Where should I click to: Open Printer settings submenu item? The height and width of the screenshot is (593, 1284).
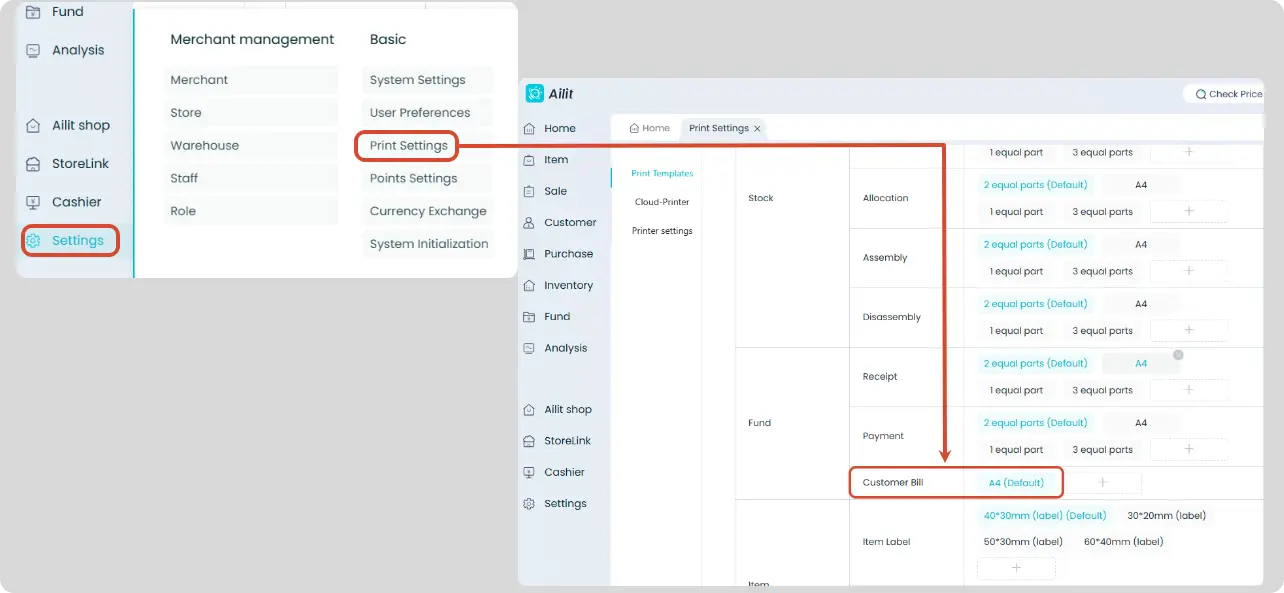(x=662, y=231)
